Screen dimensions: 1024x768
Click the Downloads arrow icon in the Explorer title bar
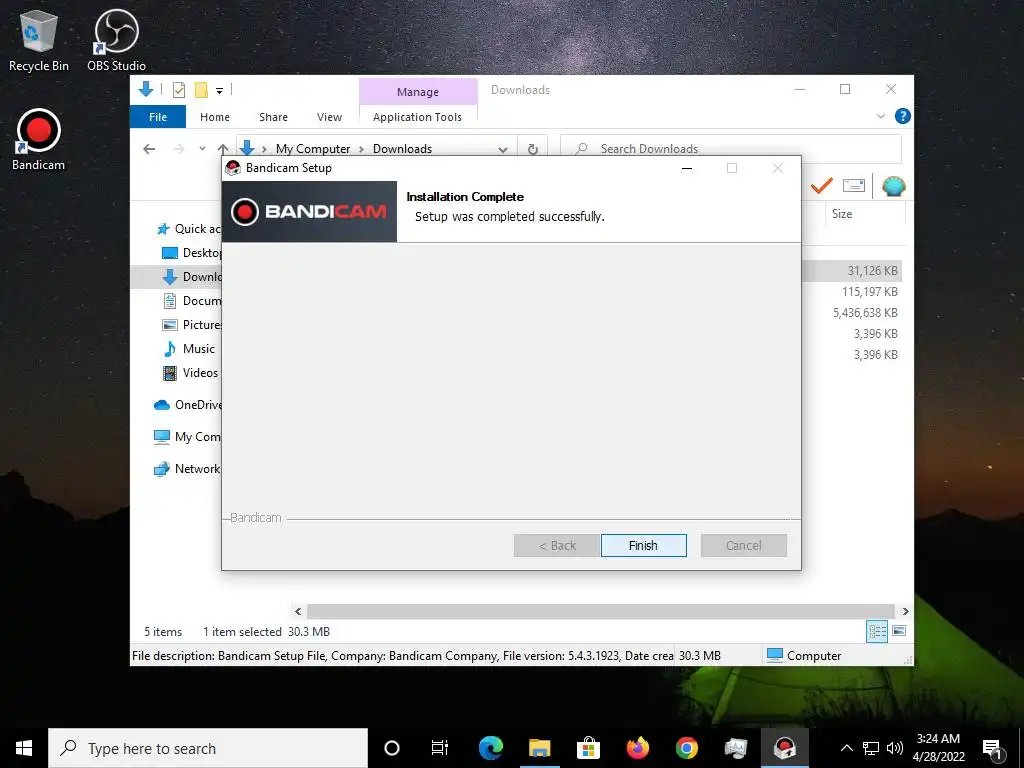click(146, 89)
